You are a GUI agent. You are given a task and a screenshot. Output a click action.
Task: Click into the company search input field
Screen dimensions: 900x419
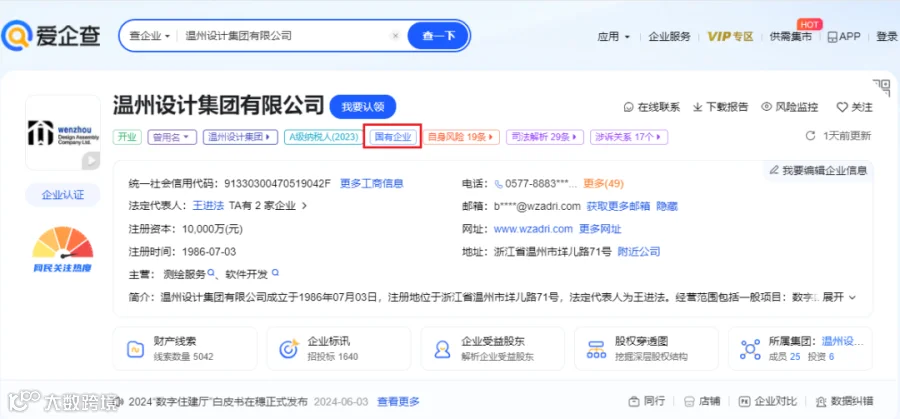284,36
